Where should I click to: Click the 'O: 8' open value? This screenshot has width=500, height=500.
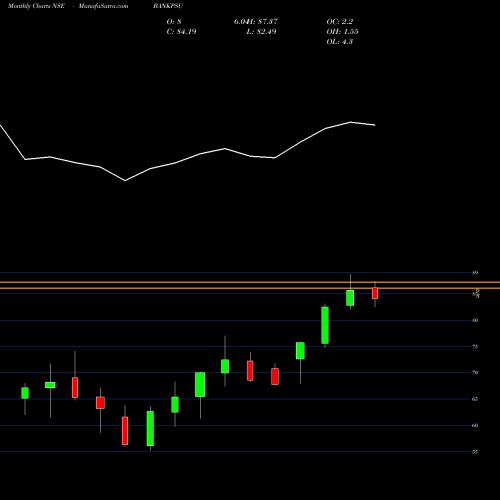coord(174,22)
